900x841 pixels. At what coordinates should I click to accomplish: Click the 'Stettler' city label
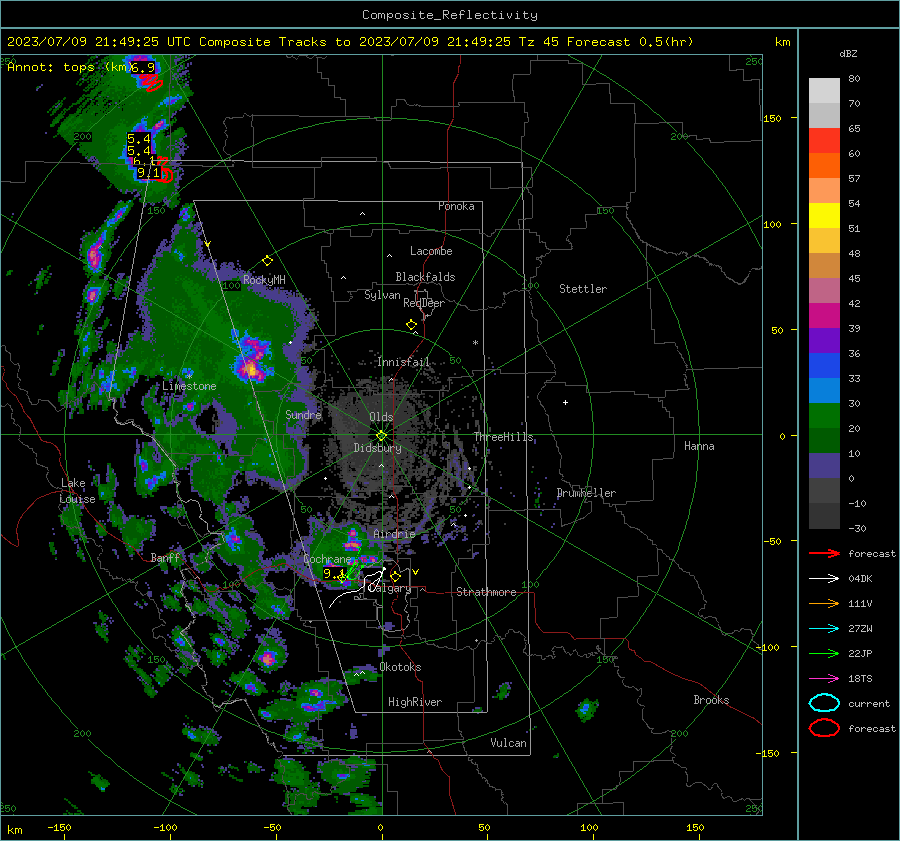pos(583,289)
